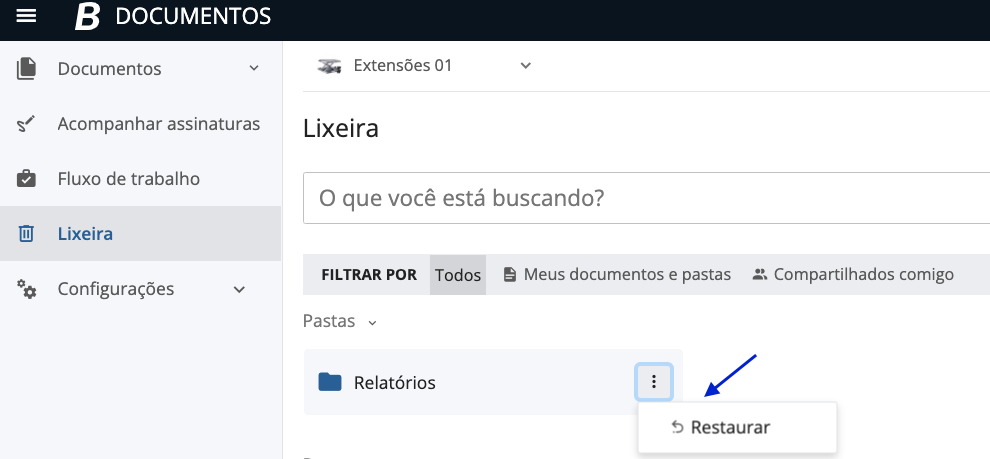The width and height of the screenshot is (990, 459).
Task: Go to Fluxo de trabalho page
Action: point(128,179)
